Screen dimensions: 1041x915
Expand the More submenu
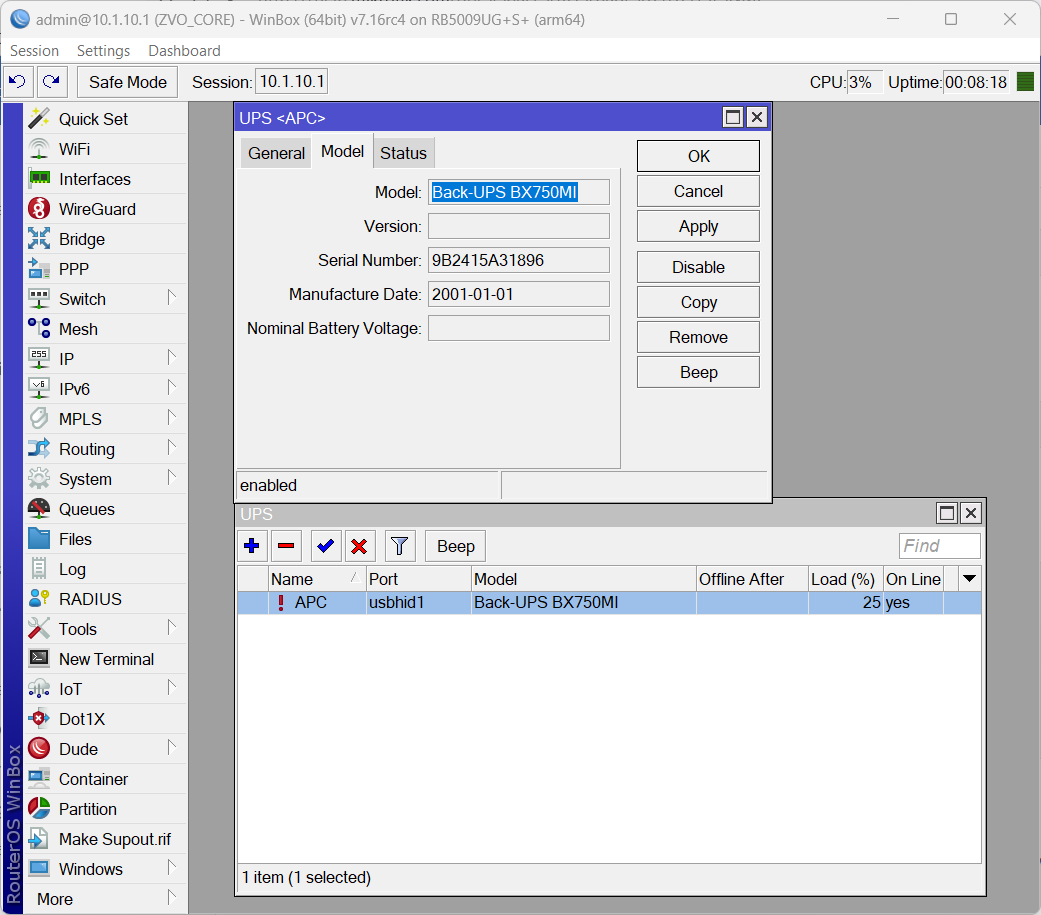(x=171, y=898)
